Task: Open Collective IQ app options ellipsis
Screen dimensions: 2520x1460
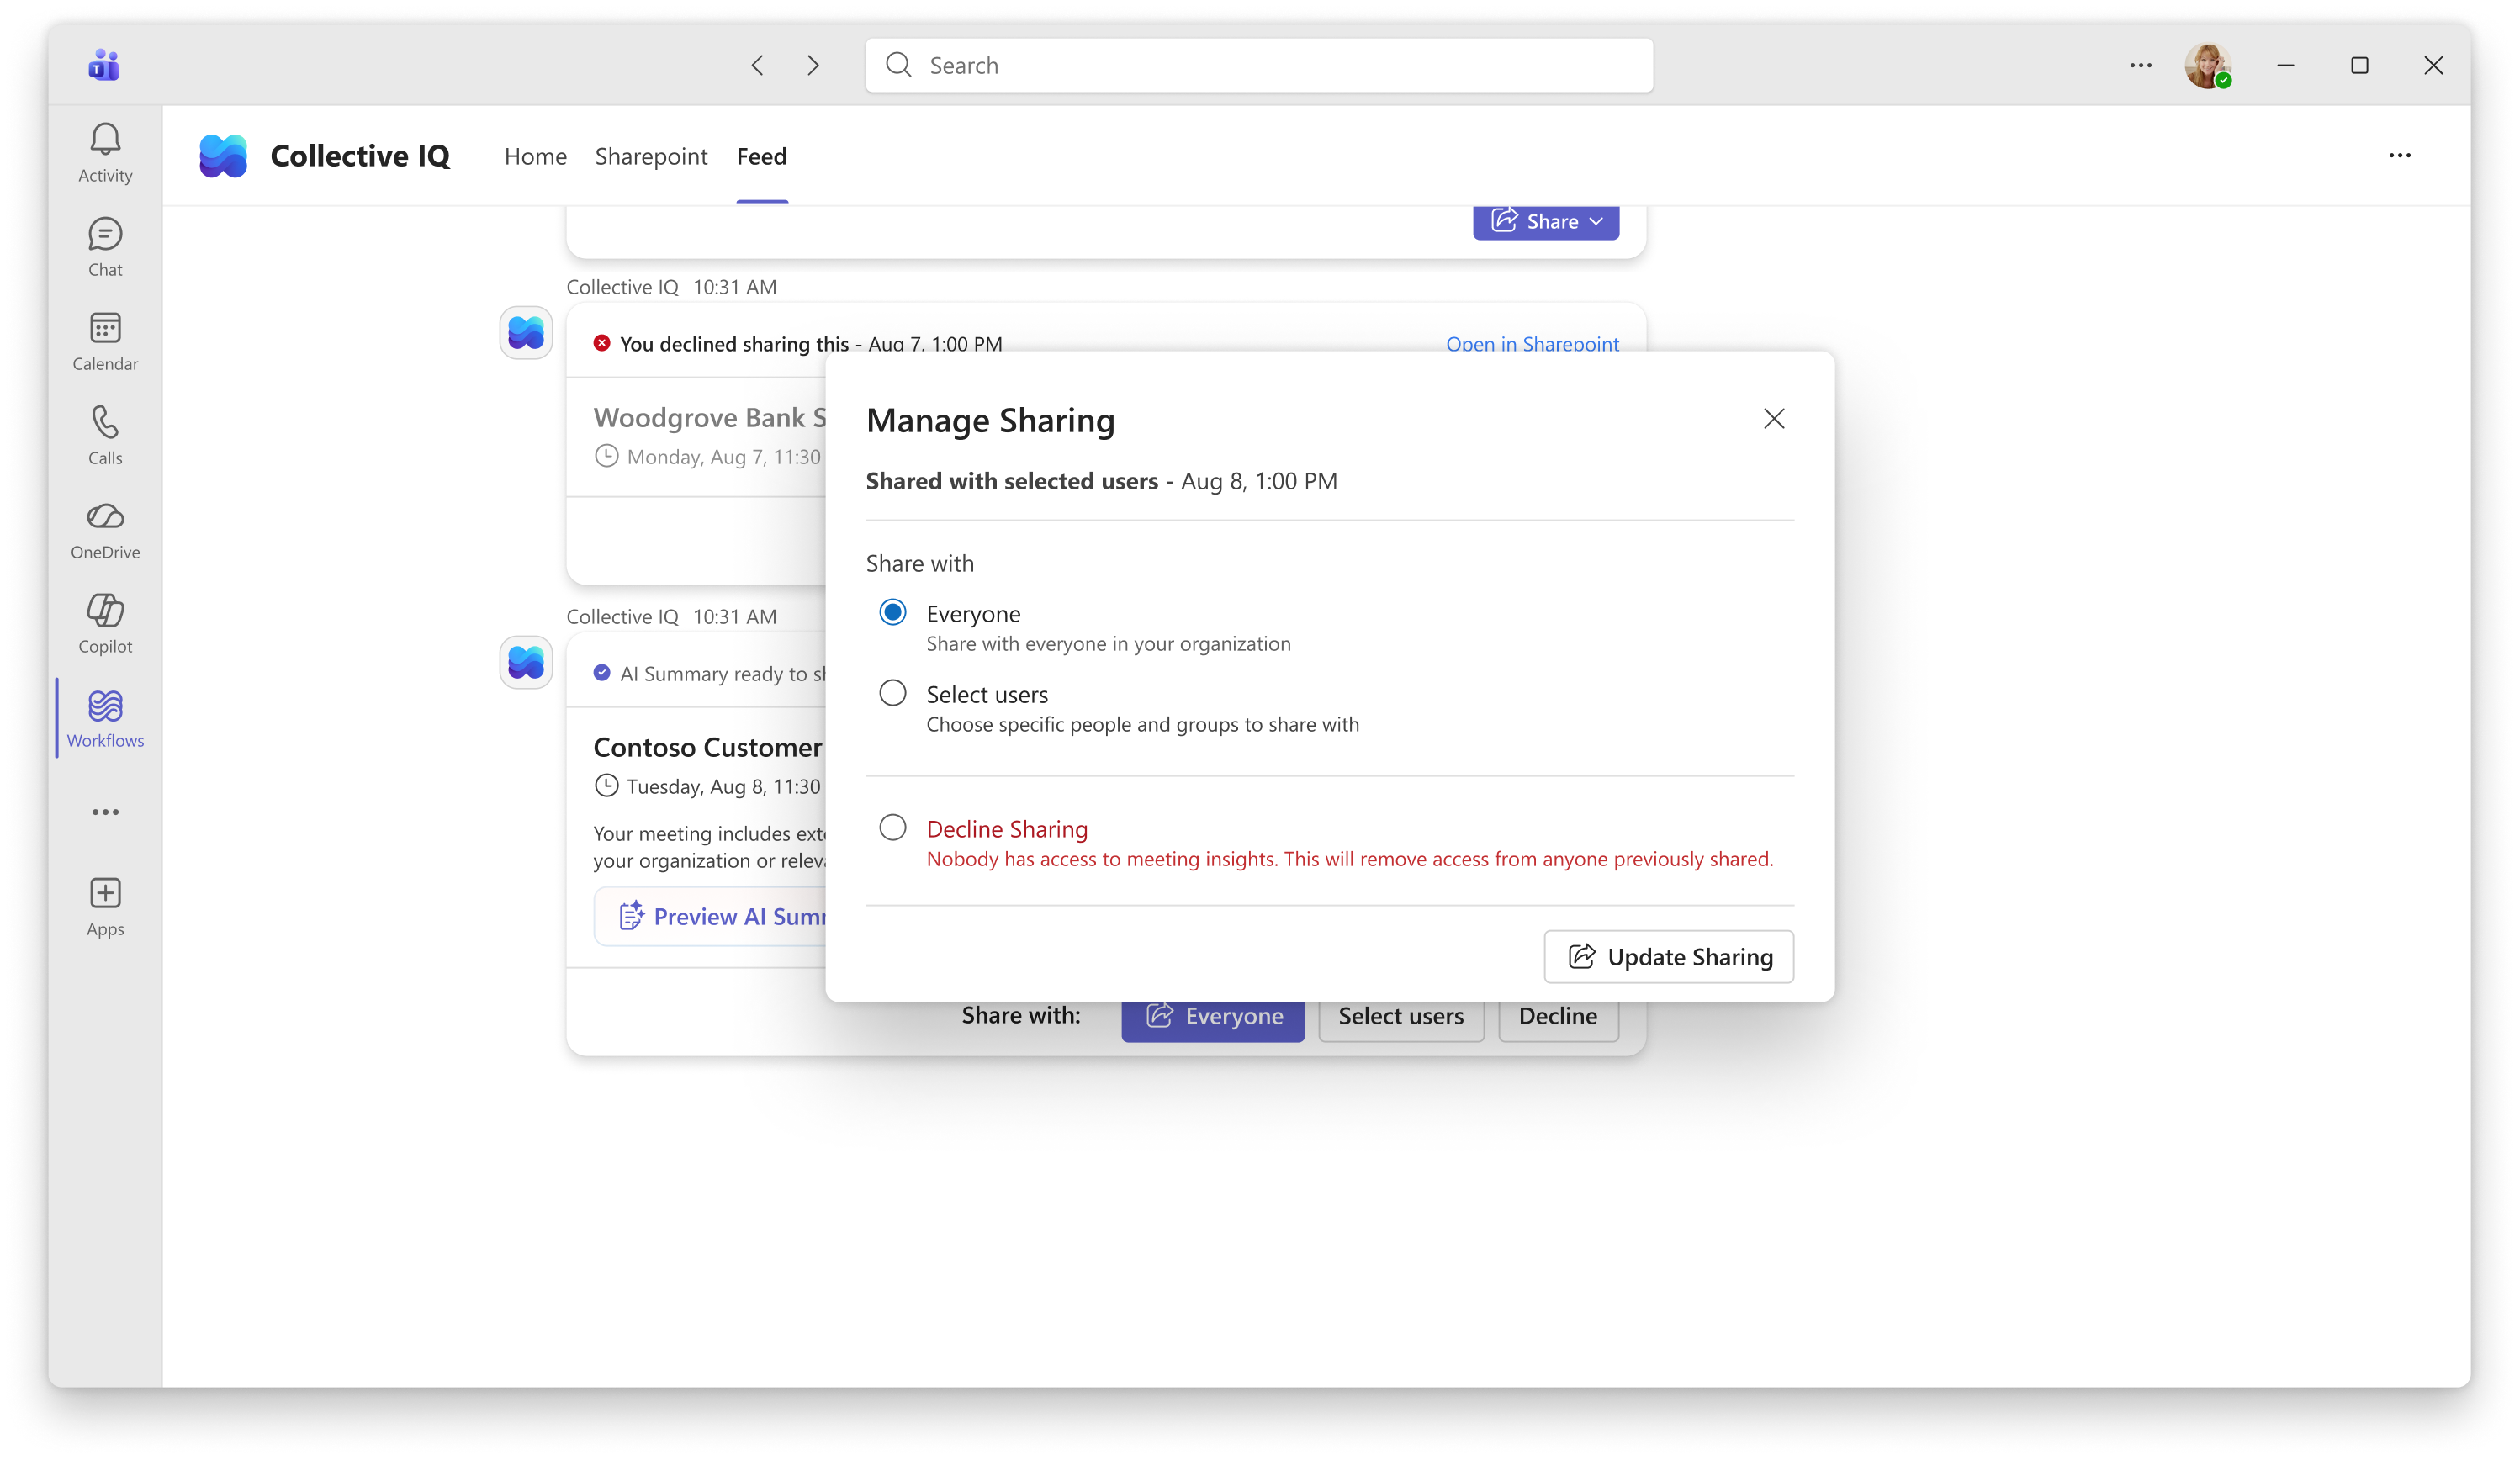Action: (2400, 155)
